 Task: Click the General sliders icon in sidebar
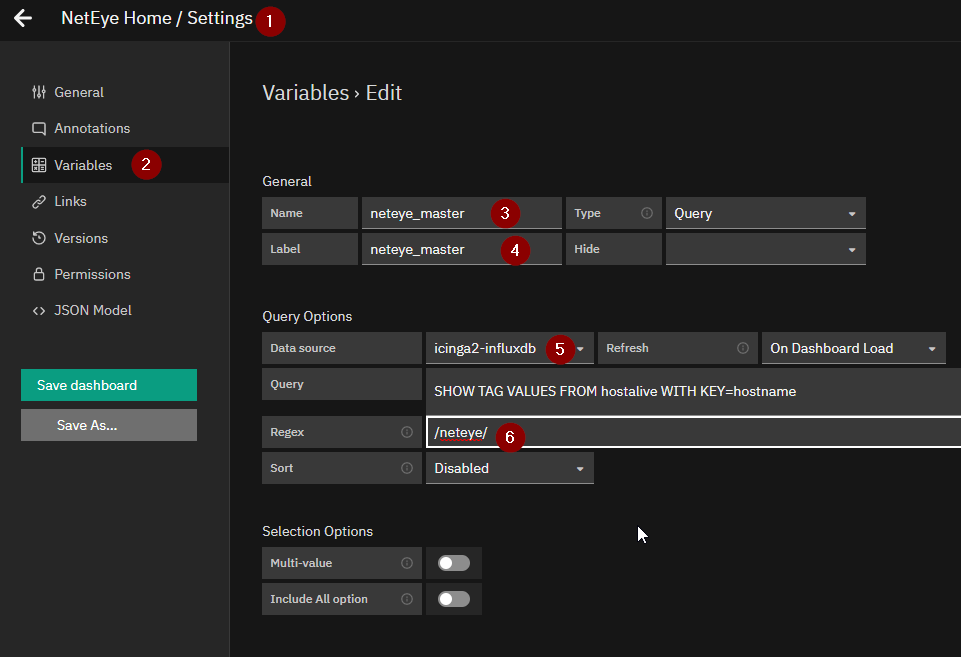point(39,92)
